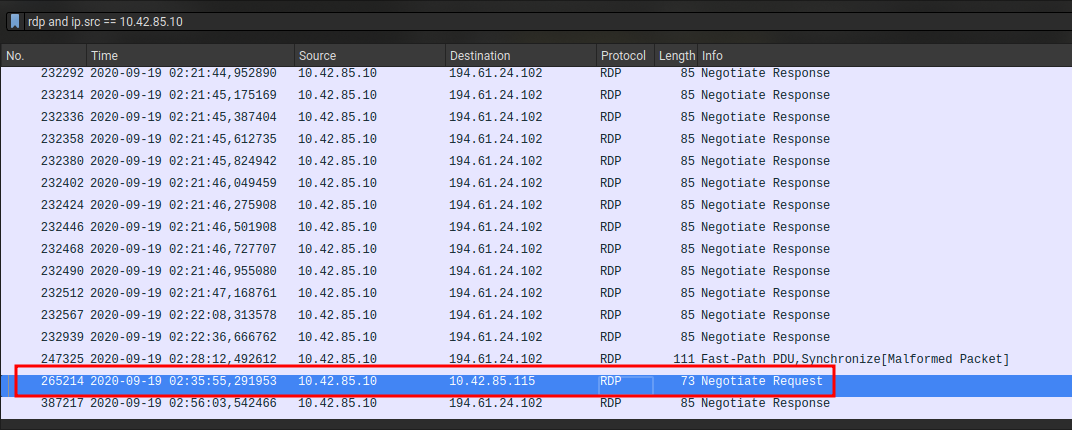Click the horizontal scrollbar below the packet list

pyautogui.click(x=536, y=424)
